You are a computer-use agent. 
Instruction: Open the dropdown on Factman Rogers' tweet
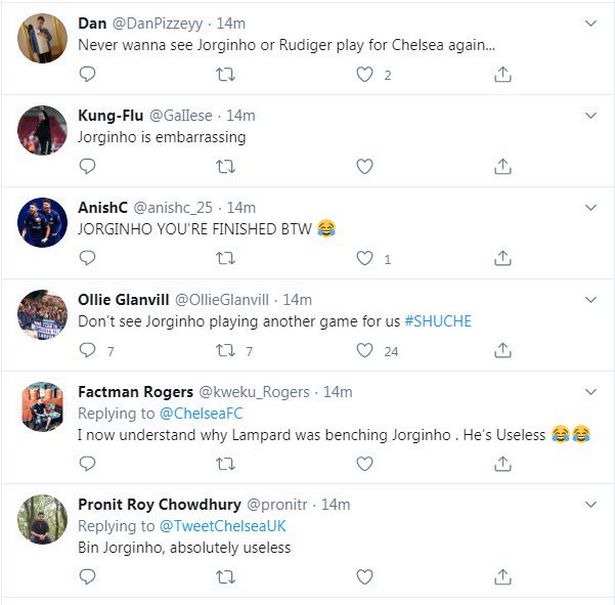tap(591, 390)
